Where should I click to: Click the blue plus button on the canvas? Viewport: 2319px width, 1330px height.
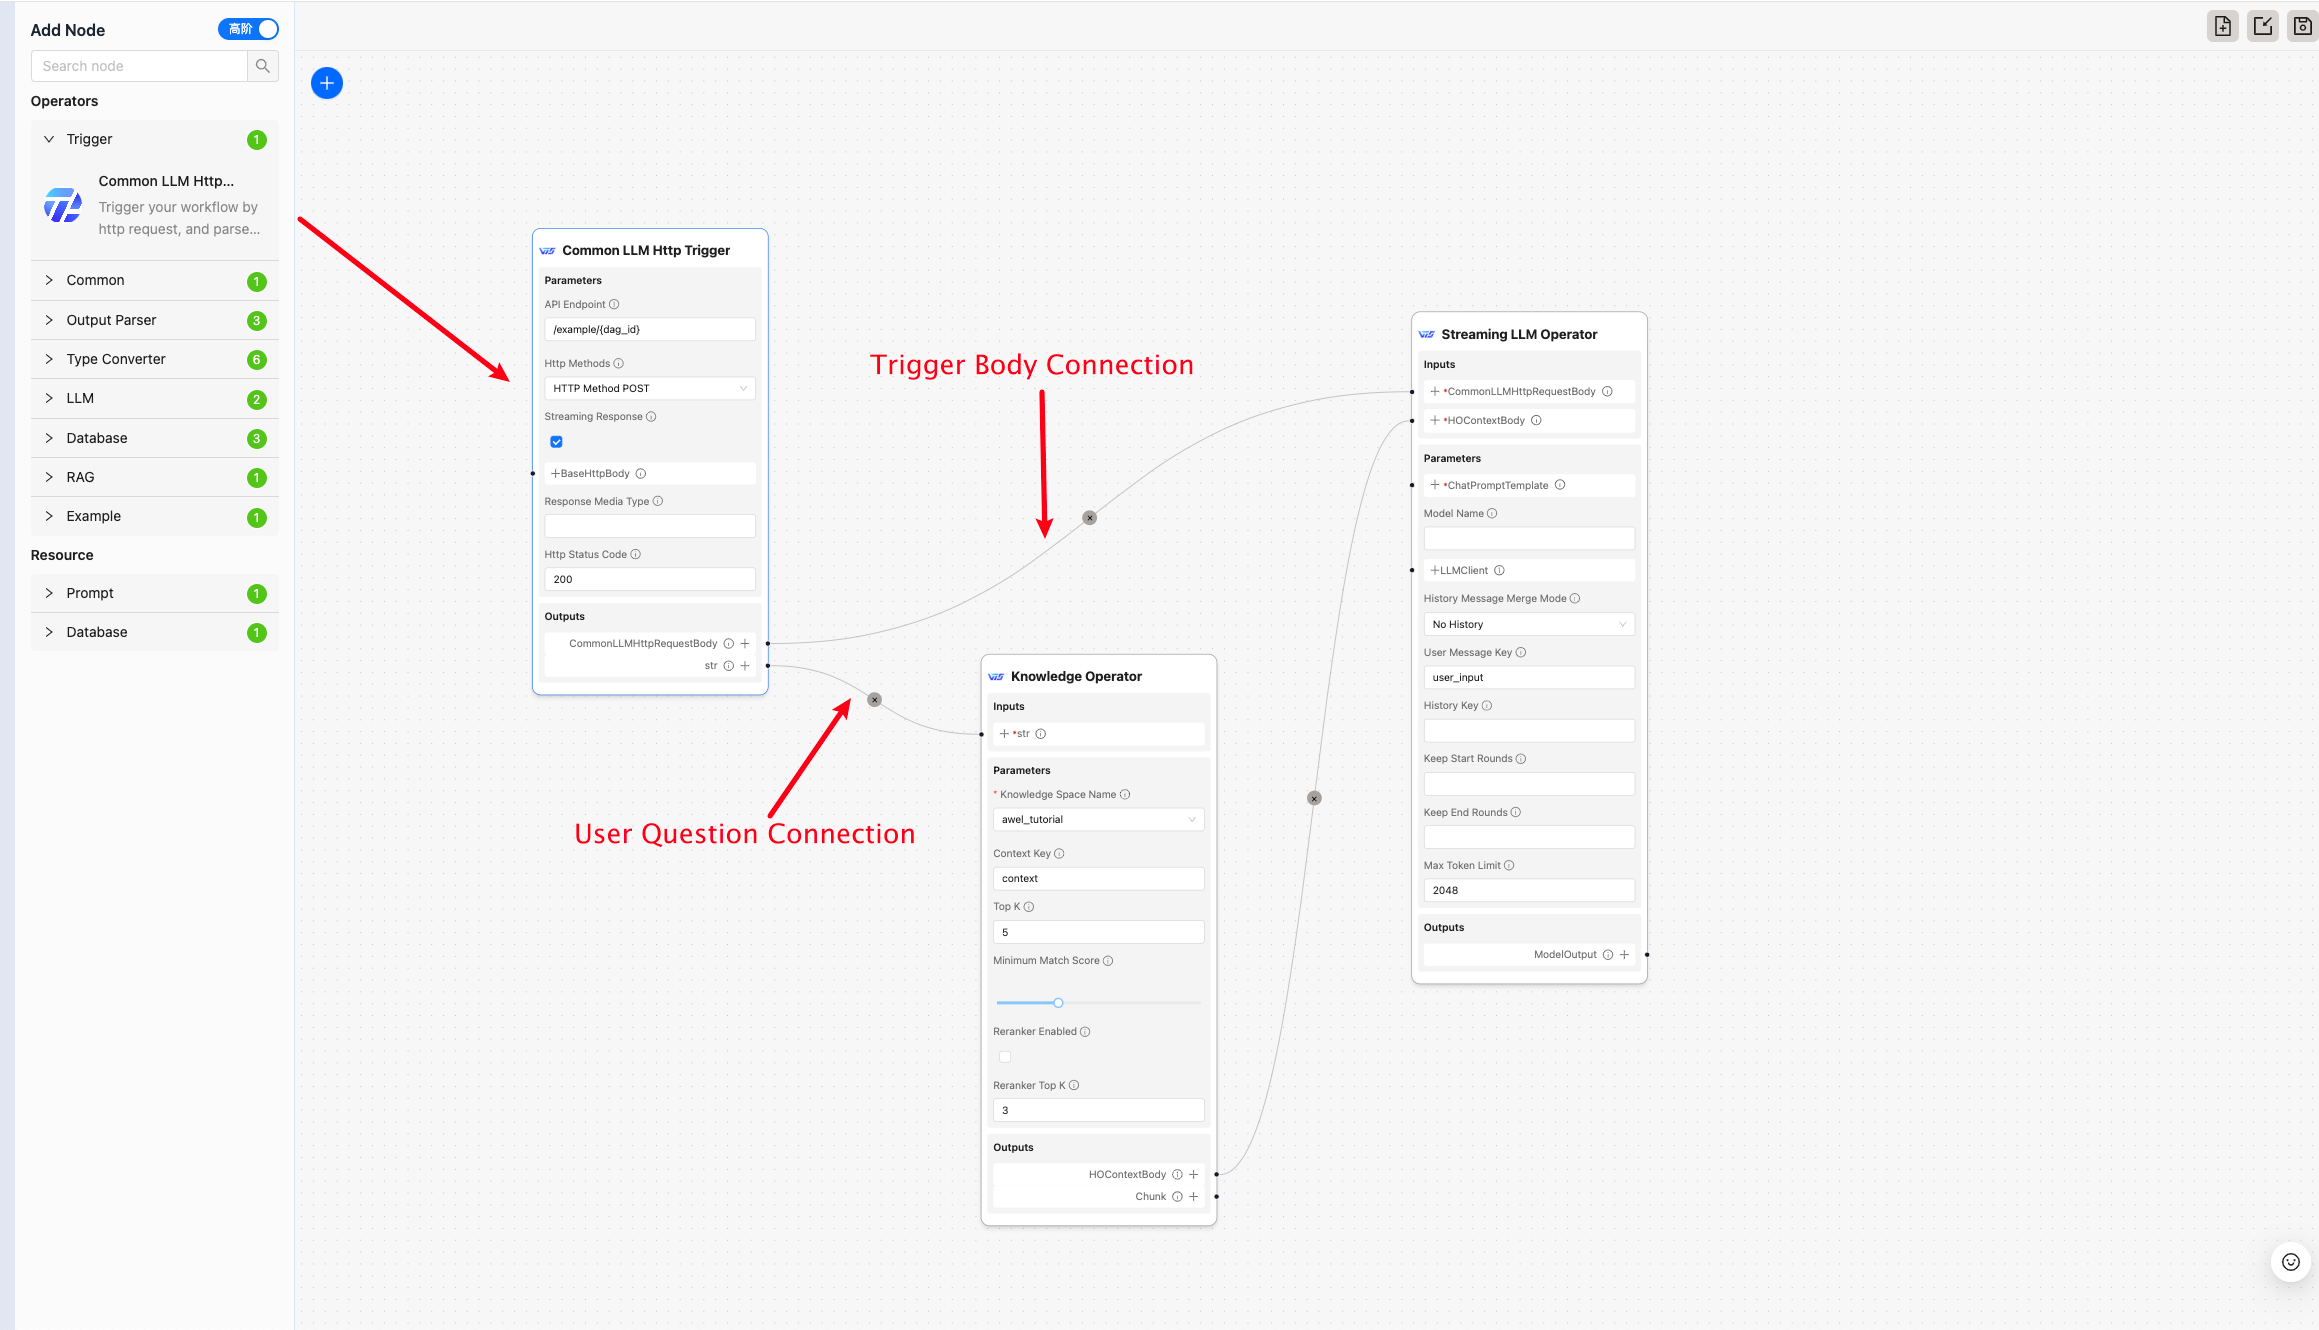click(326, 82)
